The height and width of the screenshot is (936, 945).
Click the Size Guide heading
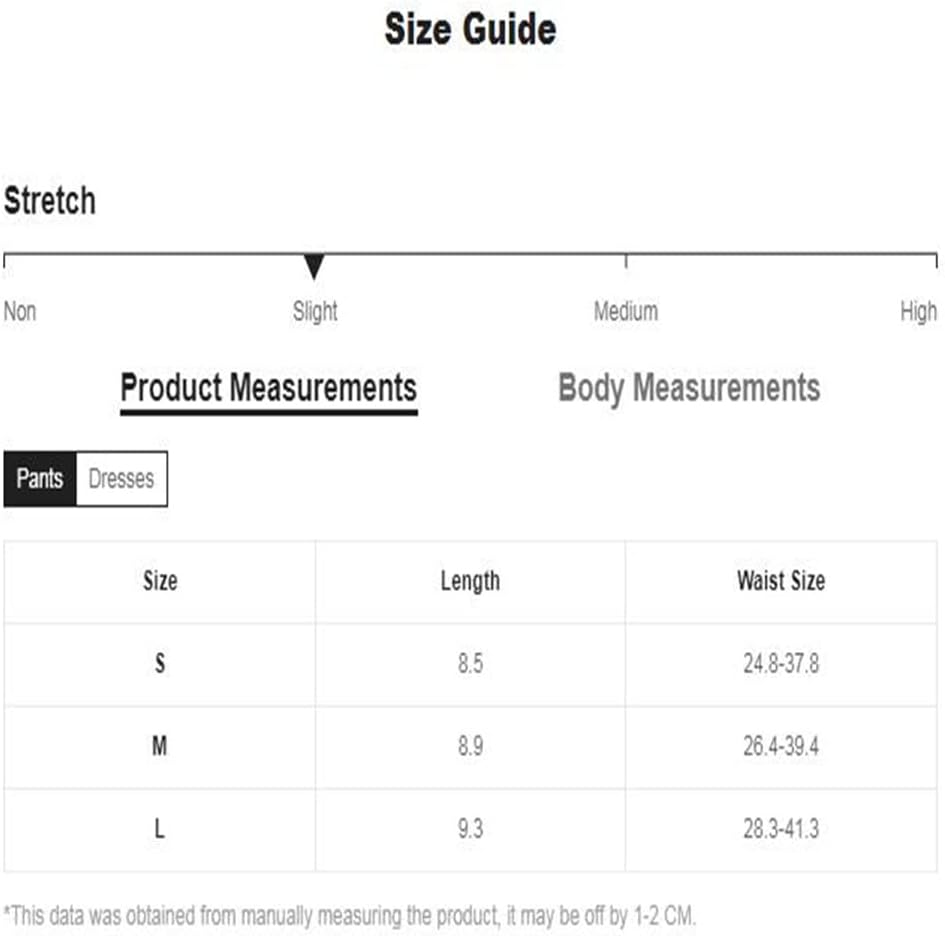coord(470,30)
